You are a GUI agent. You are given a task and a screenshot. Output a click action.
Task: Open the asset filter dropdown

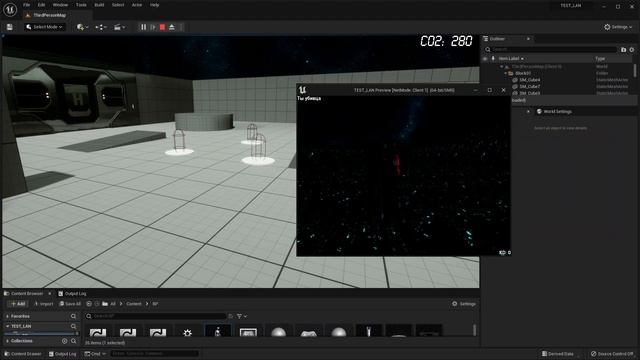coord(242,316)
